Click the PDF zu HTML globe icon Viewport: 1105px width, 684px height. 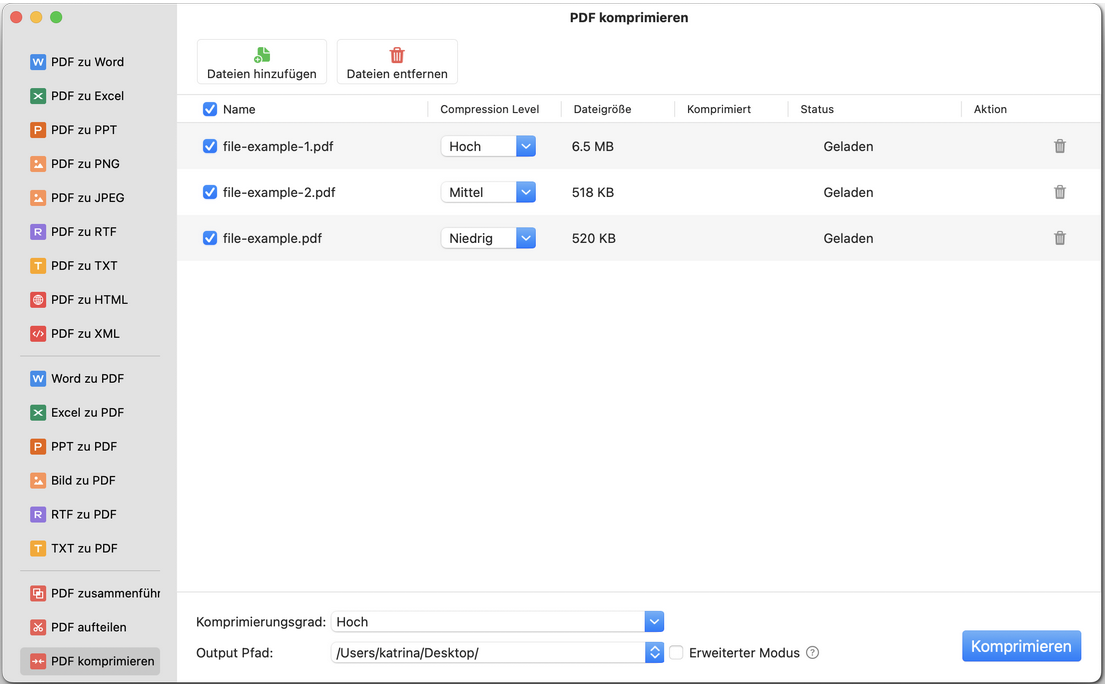[38, 300]
